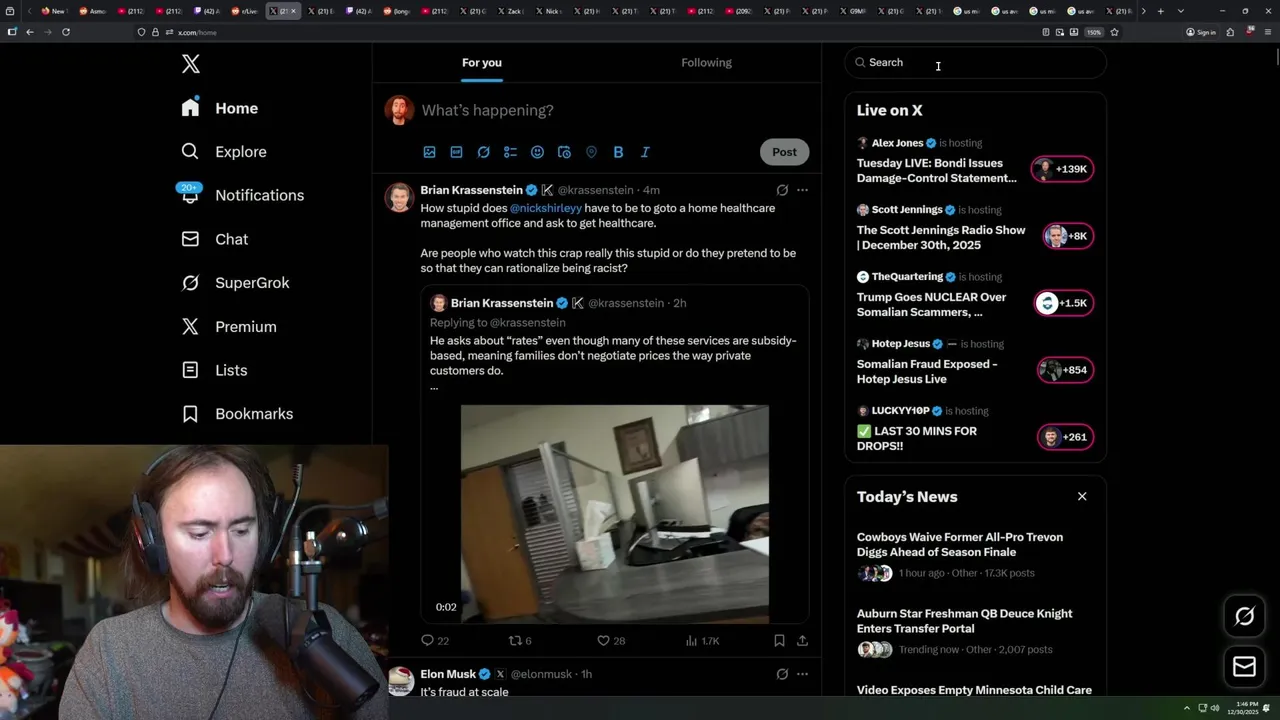Bookmark this page with star icon
The width and height of the screenshot is (1280, 720).
pos(1114,32)
